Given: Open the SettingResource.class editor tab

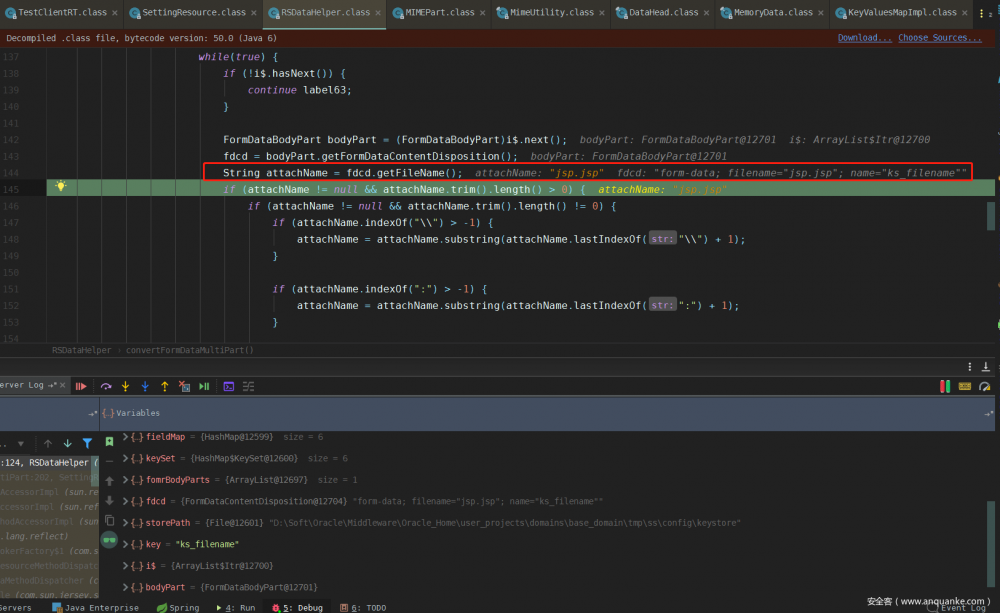Looking at the screenshot, I should [193, 13].
